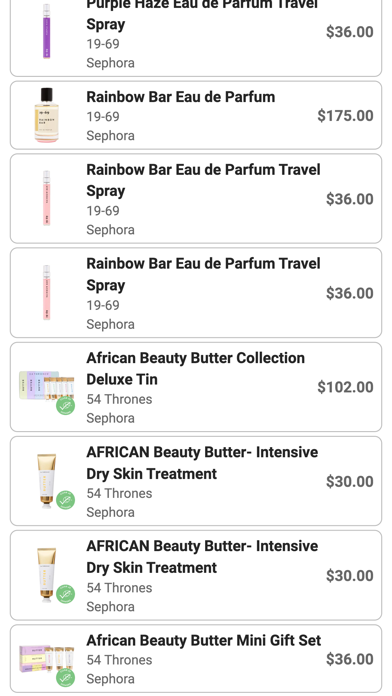The width and height of the screenshot is (392, 696).
Task: Tap the Purple Haze travel spray thumbnail
Action: (x=46, y=31)
